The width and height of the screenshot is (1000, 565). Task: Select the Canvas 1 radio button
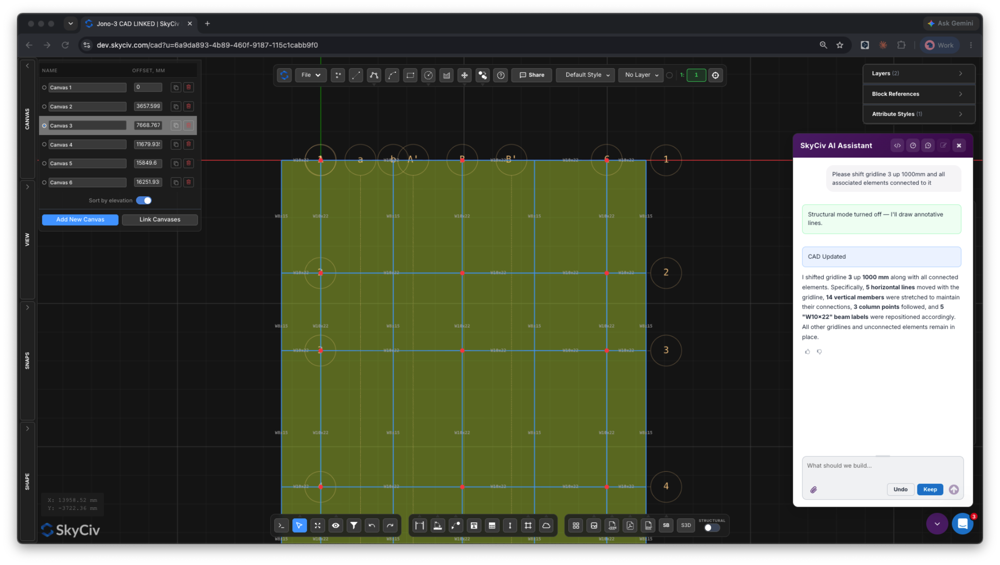[44, 87]
